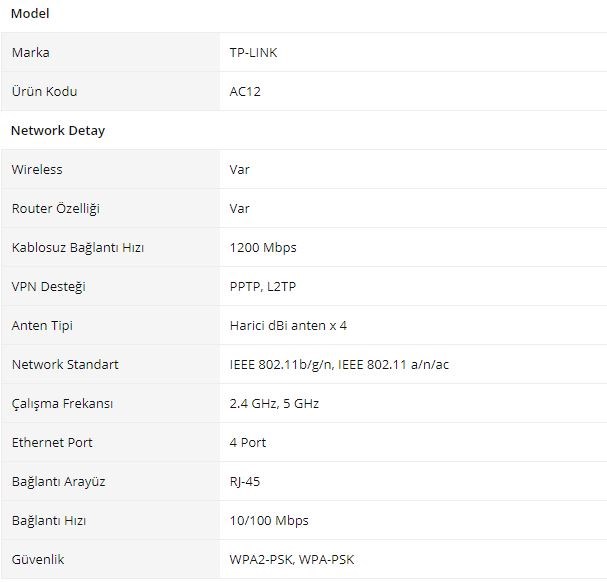
Task: Click the TP-LINK brand value
Action: tap(254, 52)
